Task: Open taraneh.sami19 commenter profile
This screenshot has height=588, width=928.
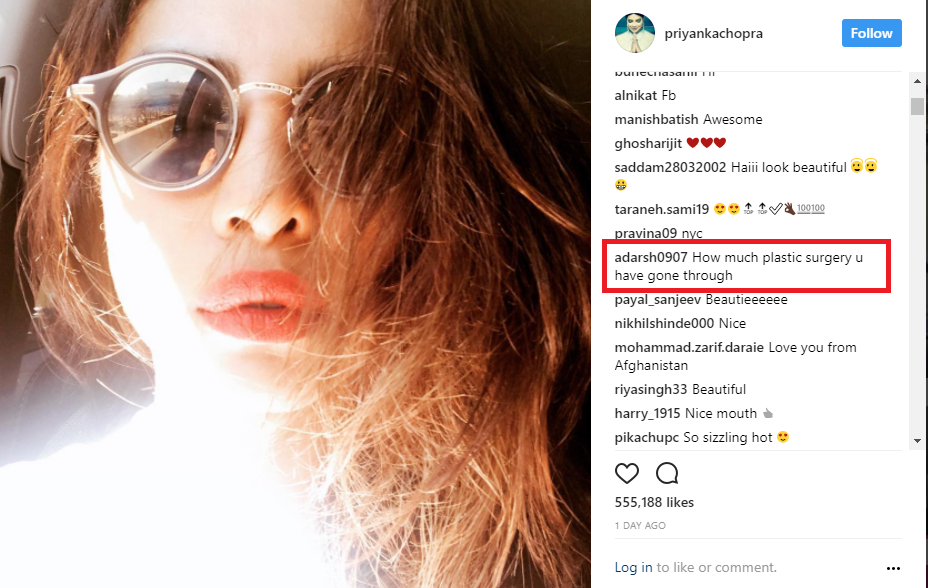Action: click(x=662, y=209)
